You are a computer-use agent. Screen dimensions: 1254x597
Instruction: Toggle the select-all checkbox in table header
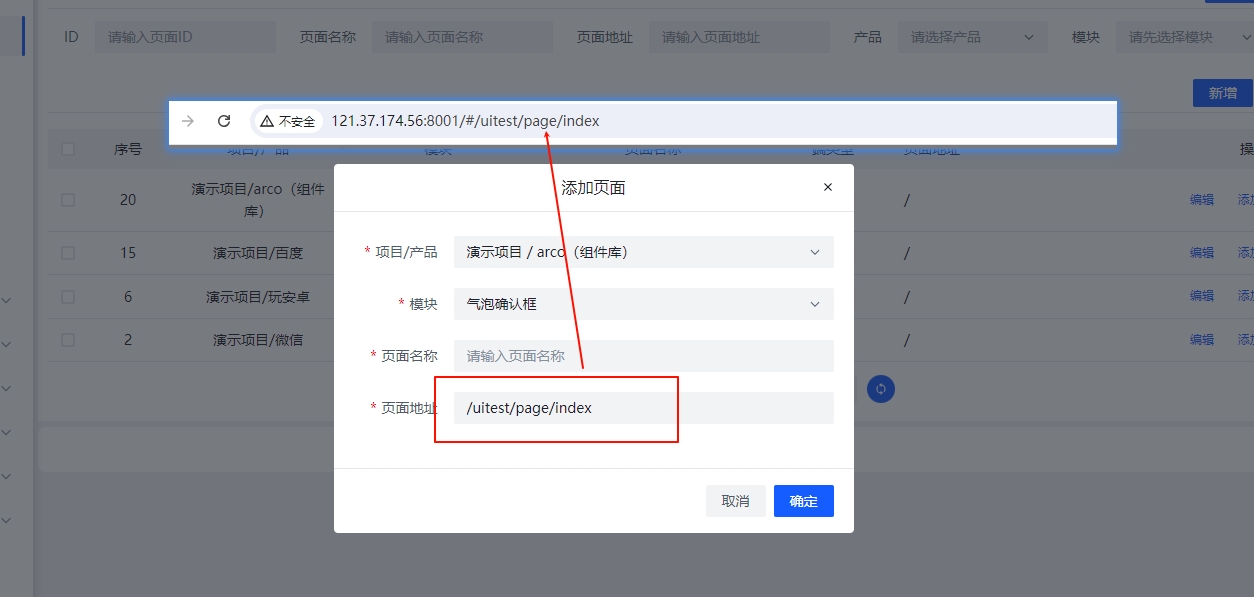pyautogui.click(x=67, y=148)
